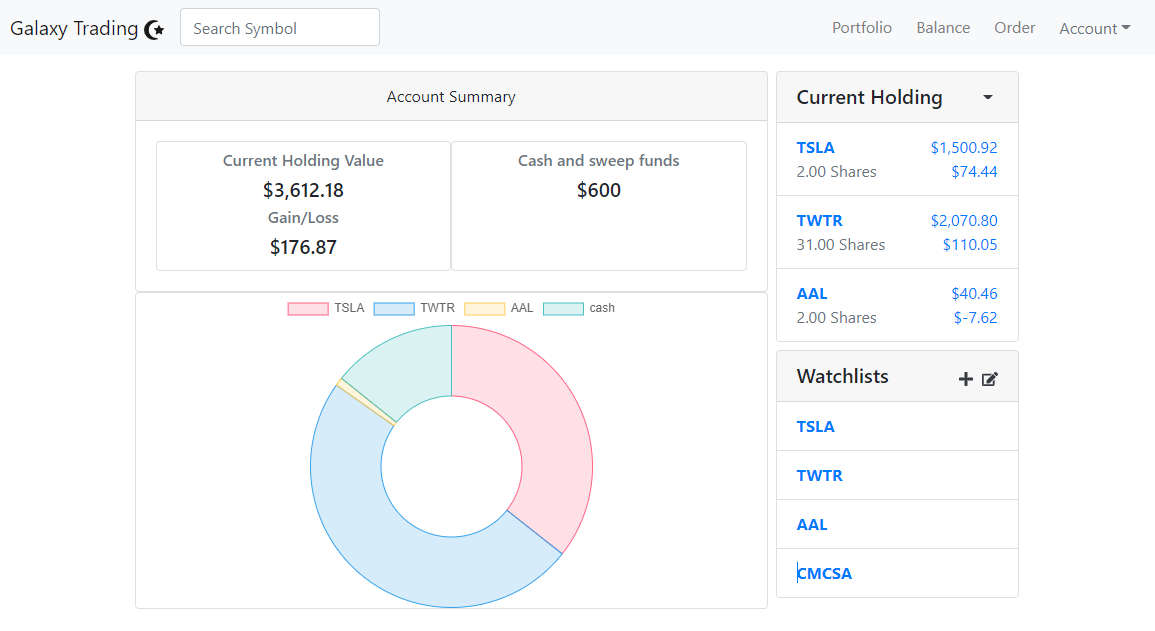Viewport: 1155px width, 631px height.
Task: Select CMCSA from the Watchlists
Action: point(825,573)
